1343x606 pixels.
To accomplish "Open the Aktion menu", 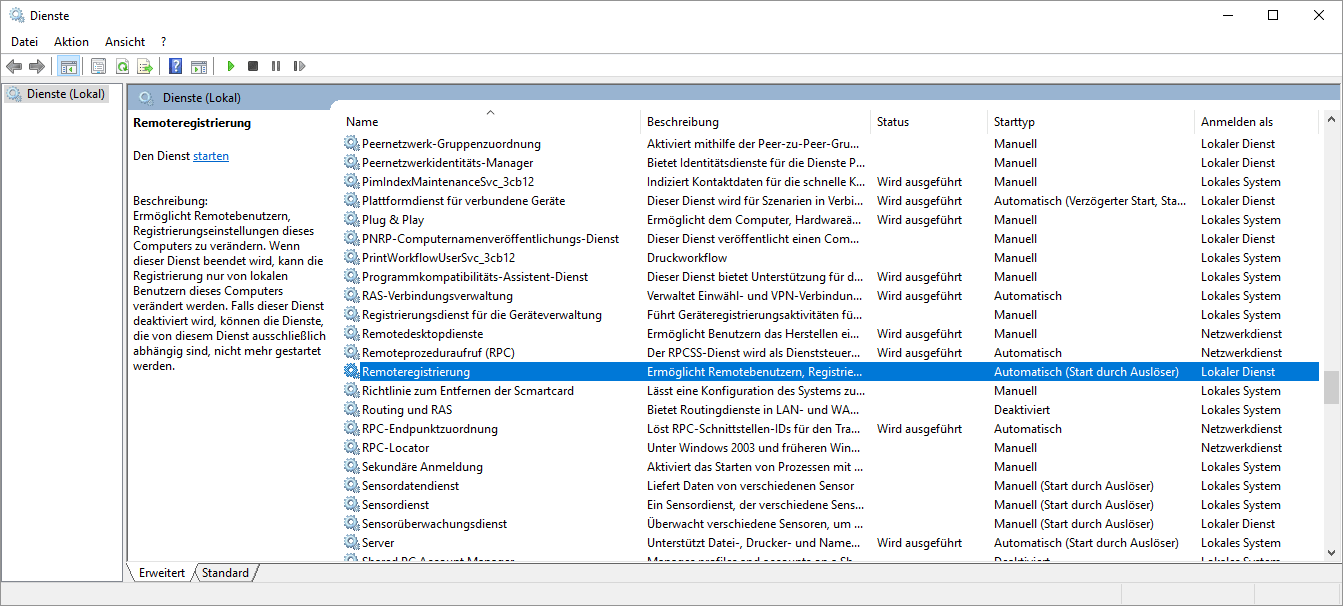I will (71, 42).
